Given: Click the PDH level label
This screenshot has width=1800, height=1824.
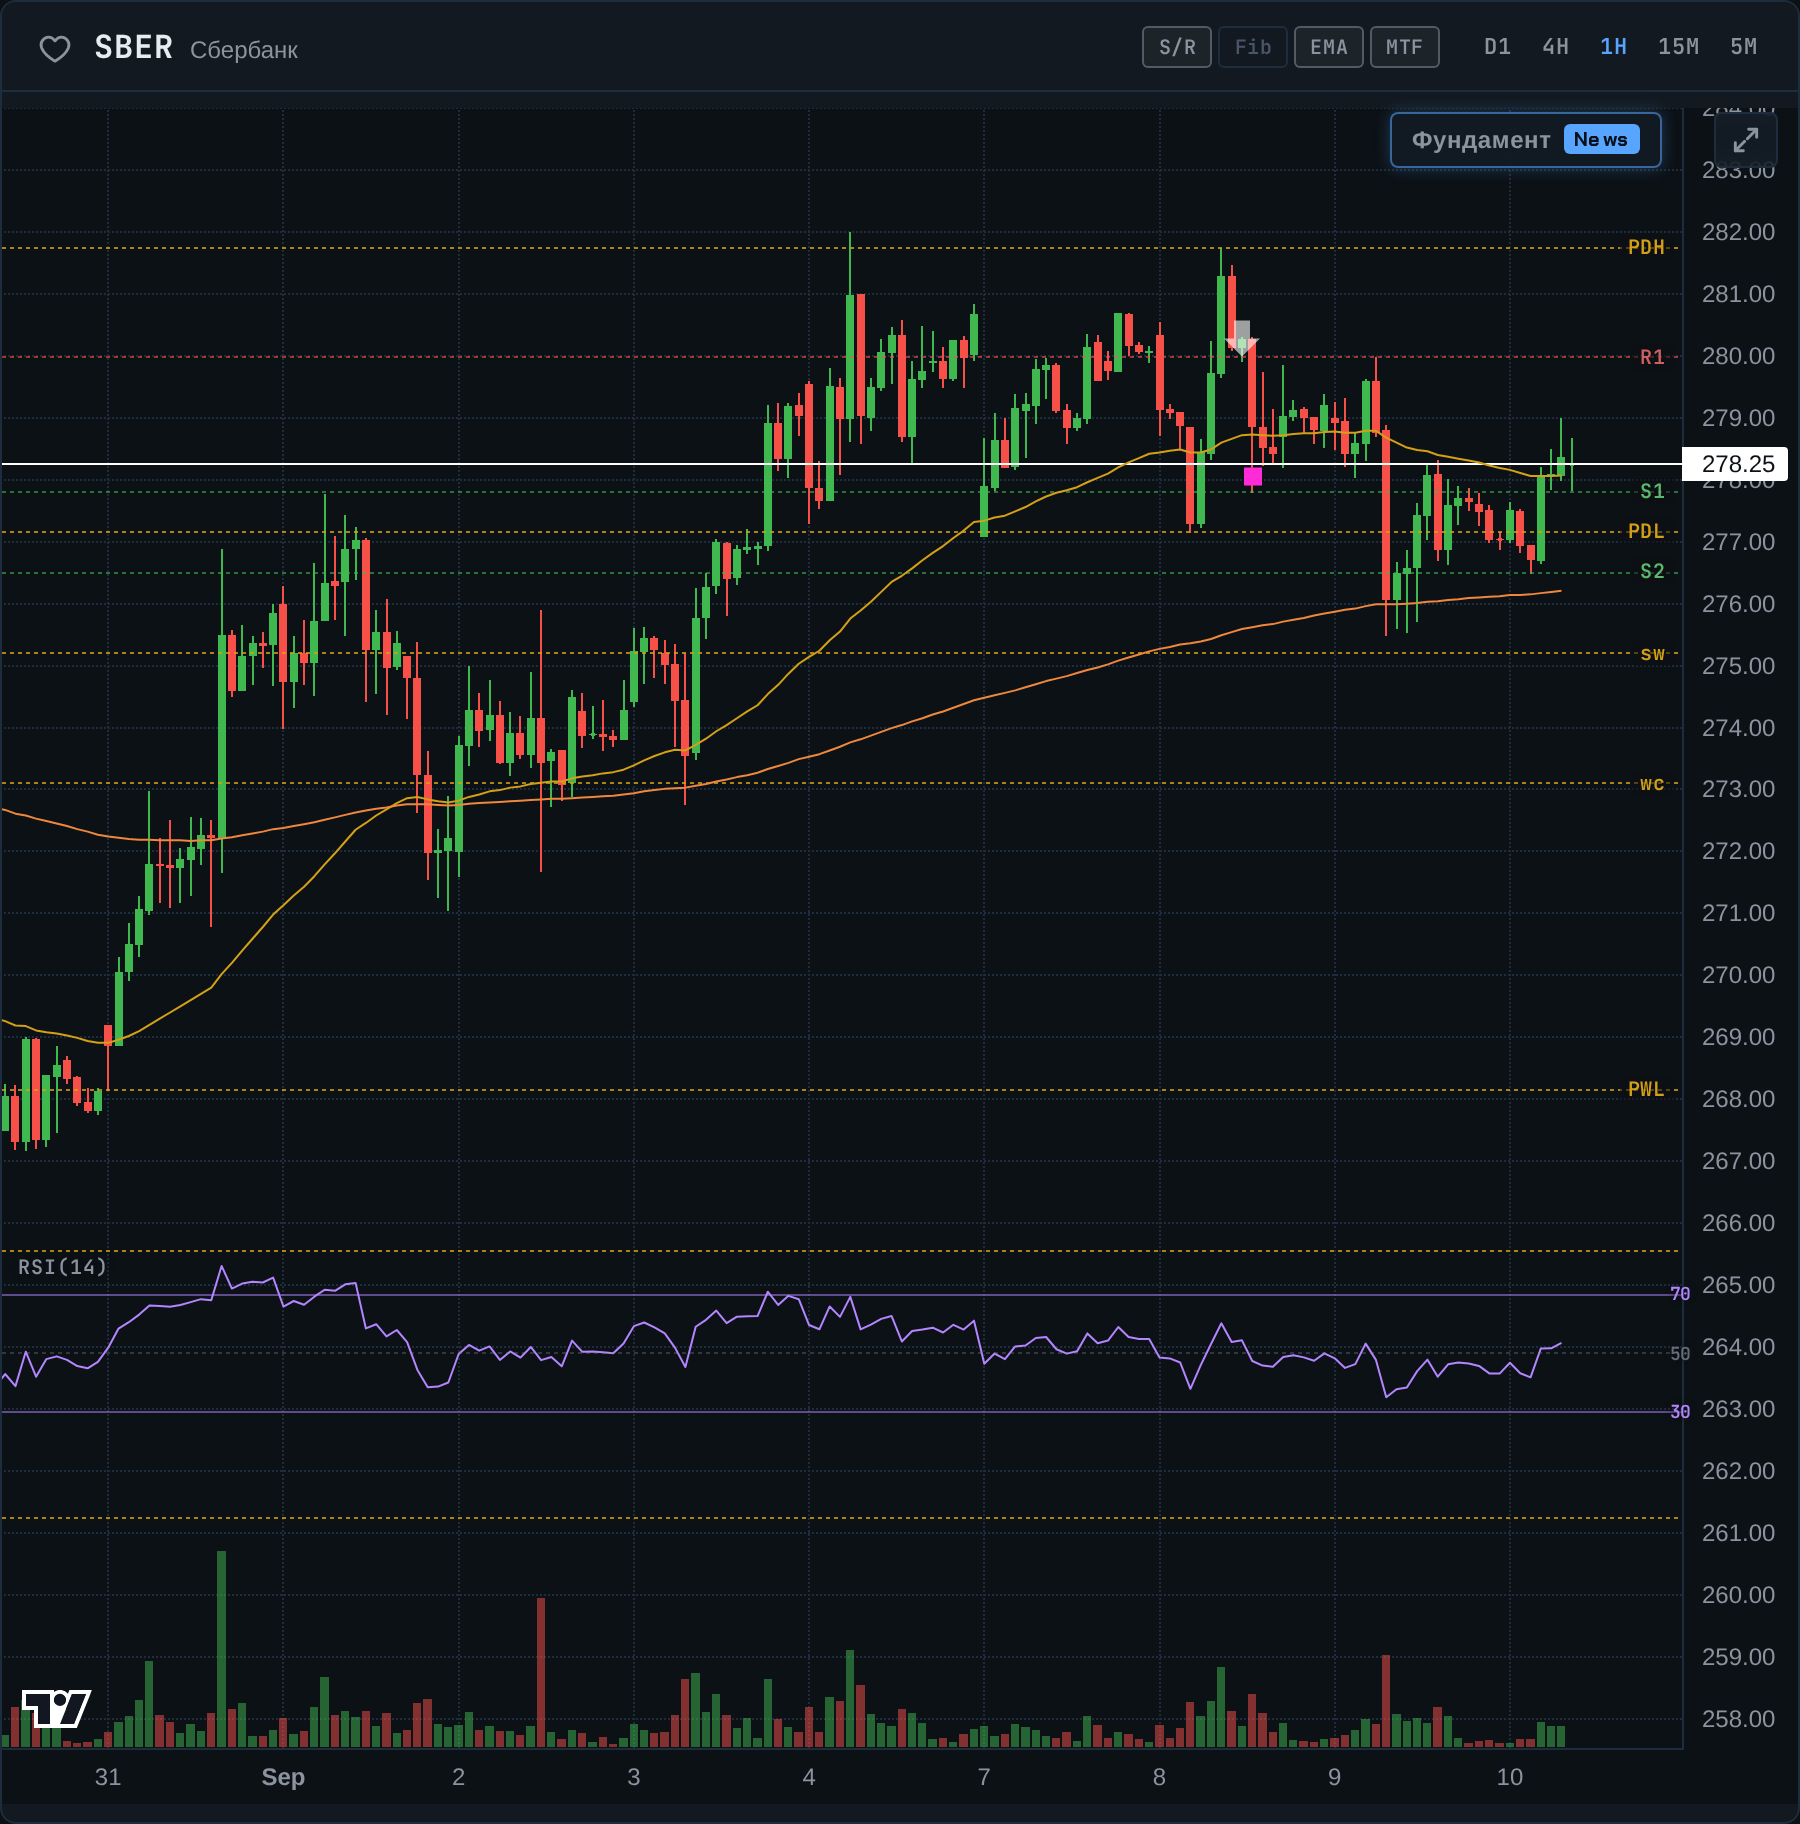Looking at the screenshot, I should point(1646,247).
